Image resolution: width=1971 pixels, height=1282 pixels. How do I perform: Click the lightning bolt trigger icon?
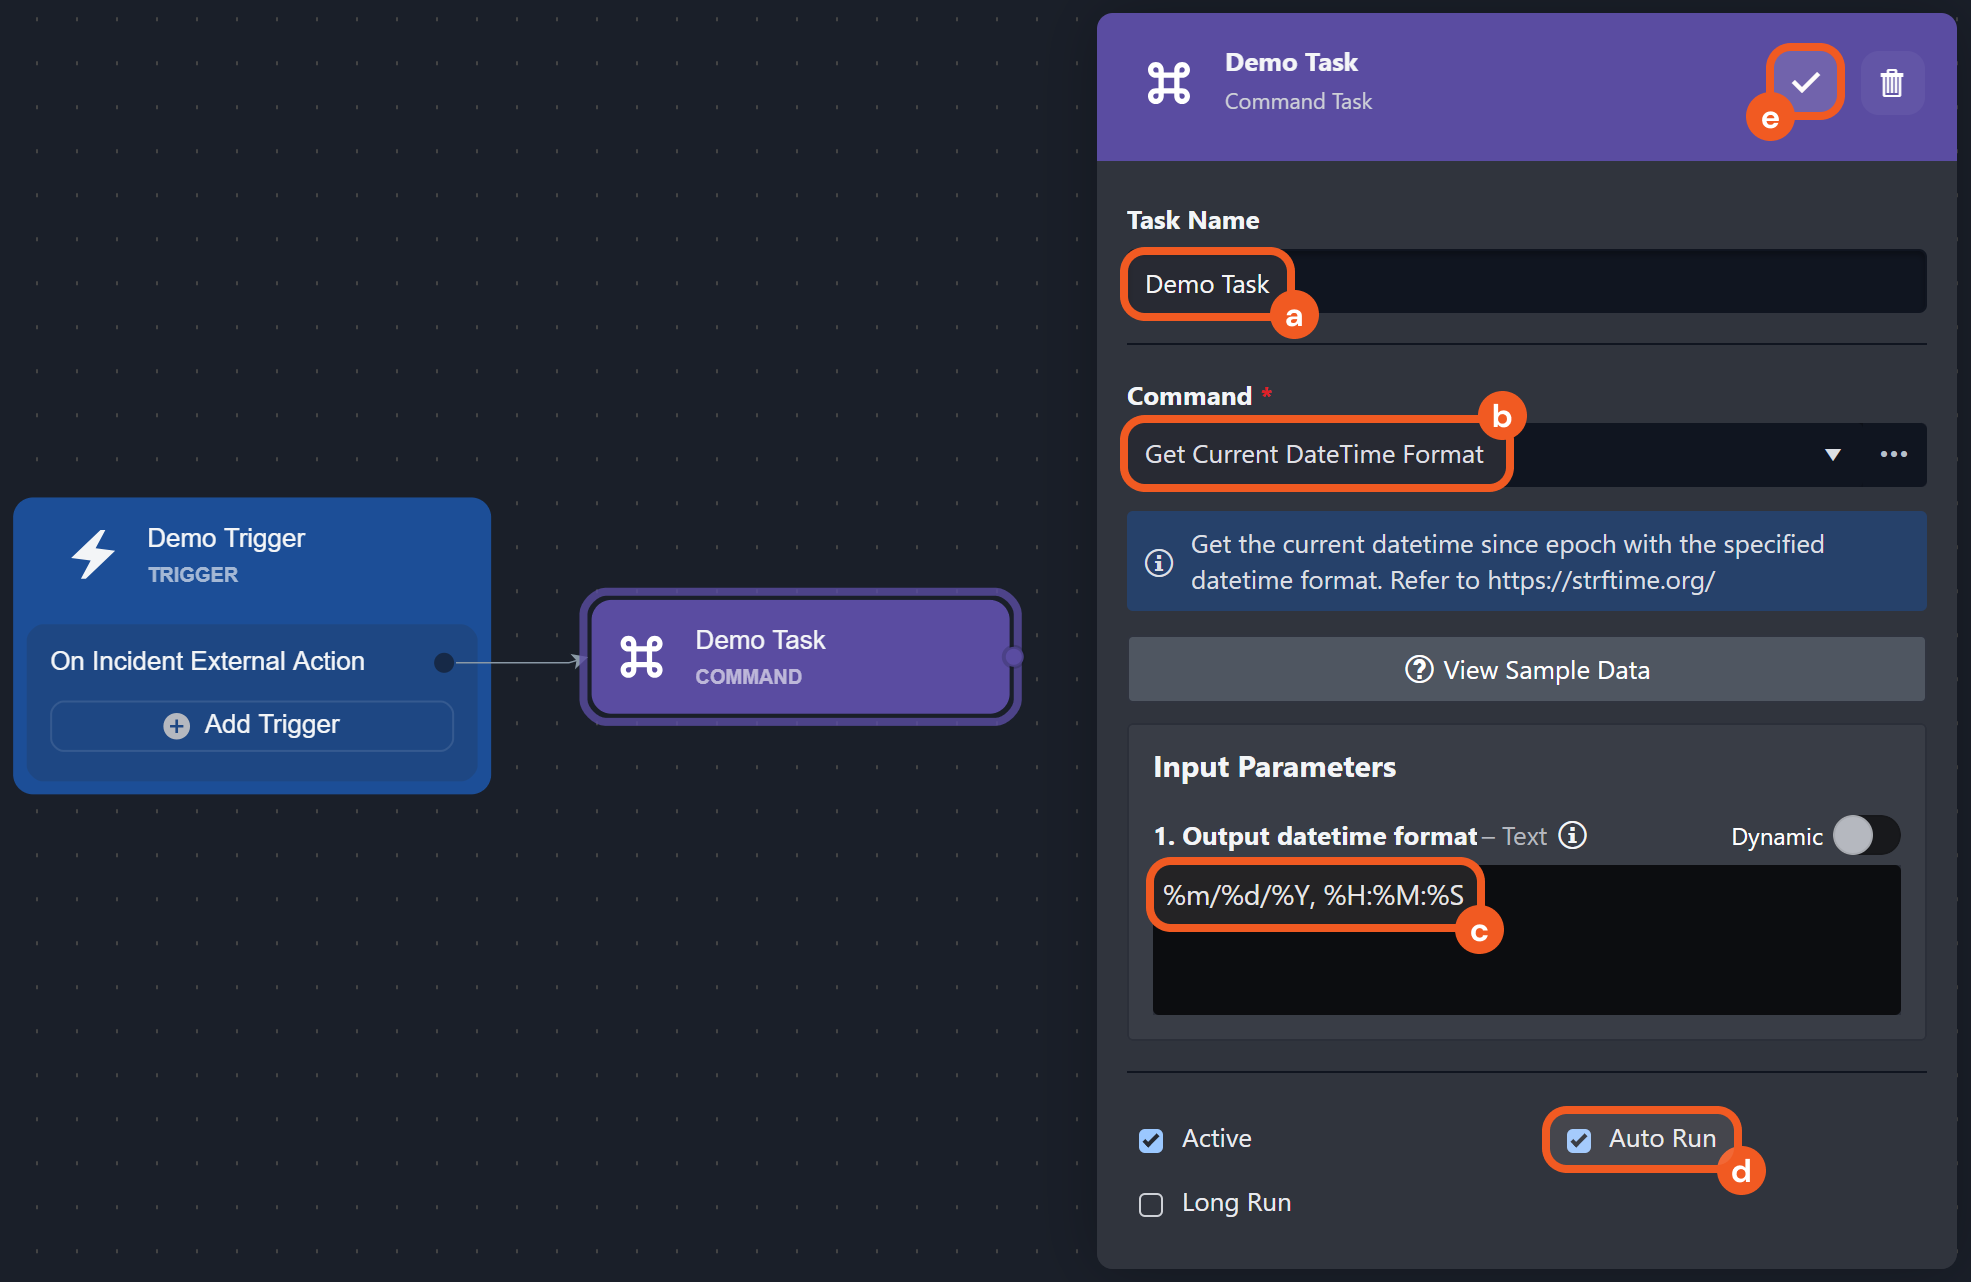[93, 554]
